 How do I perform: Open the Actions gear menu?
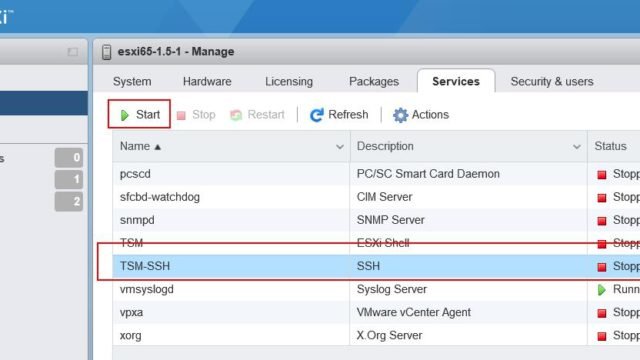[421, 115]
